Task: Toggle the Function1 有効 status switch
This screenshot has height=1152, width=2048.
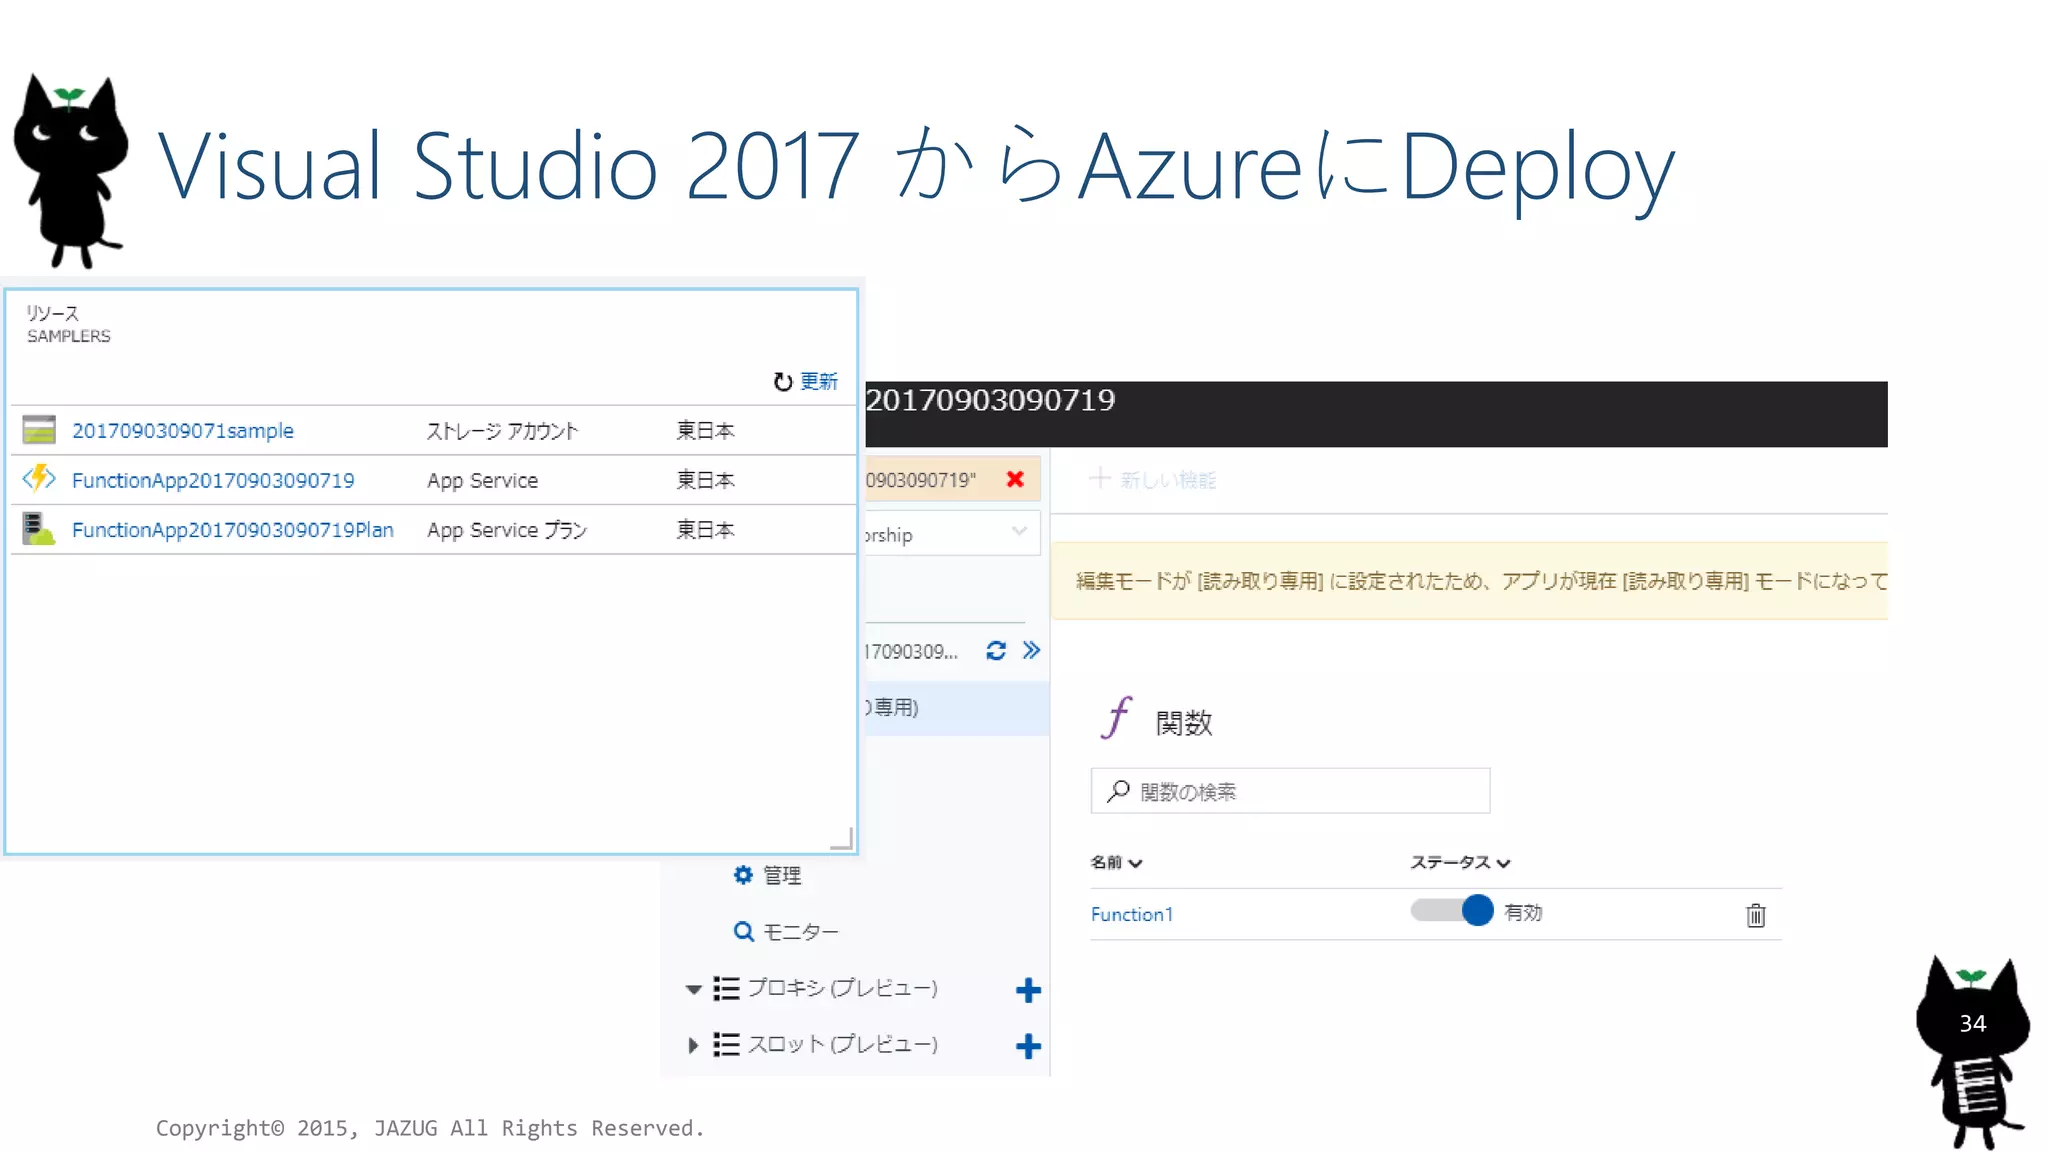Action: 1451,910
